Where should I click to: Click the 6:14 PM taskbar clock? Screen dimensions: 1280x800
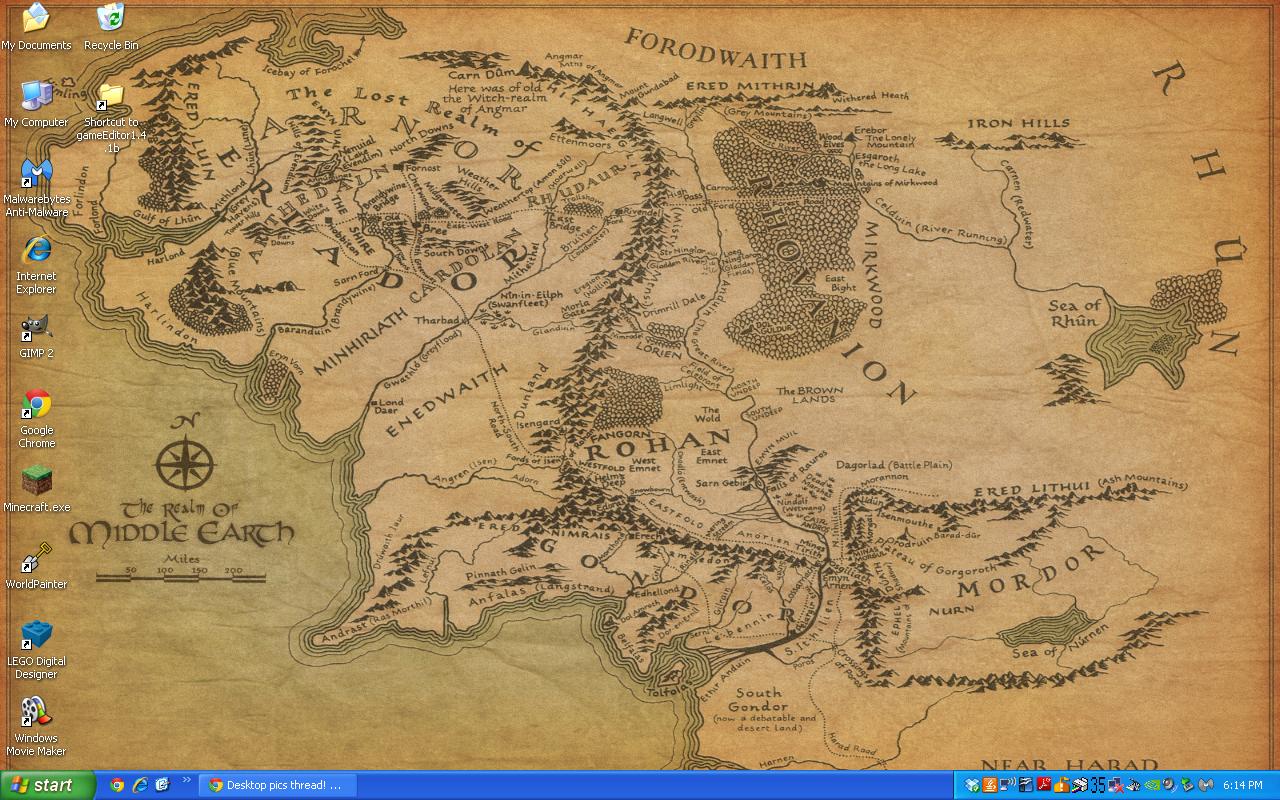pos(1242,785)
